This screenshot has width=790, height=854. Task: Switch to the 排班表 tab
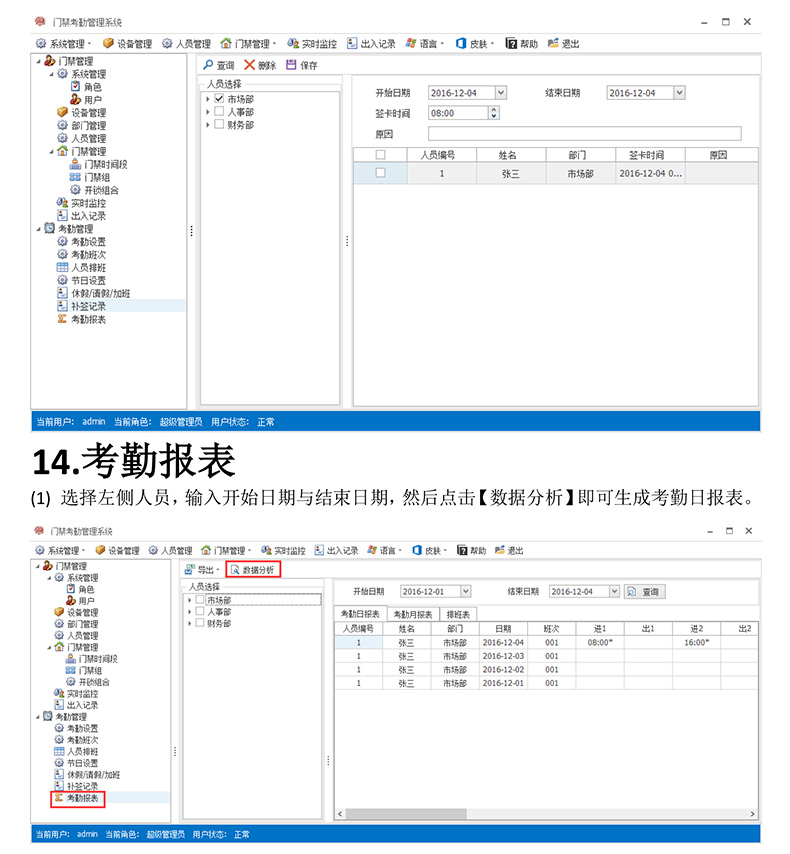[459, 614]
